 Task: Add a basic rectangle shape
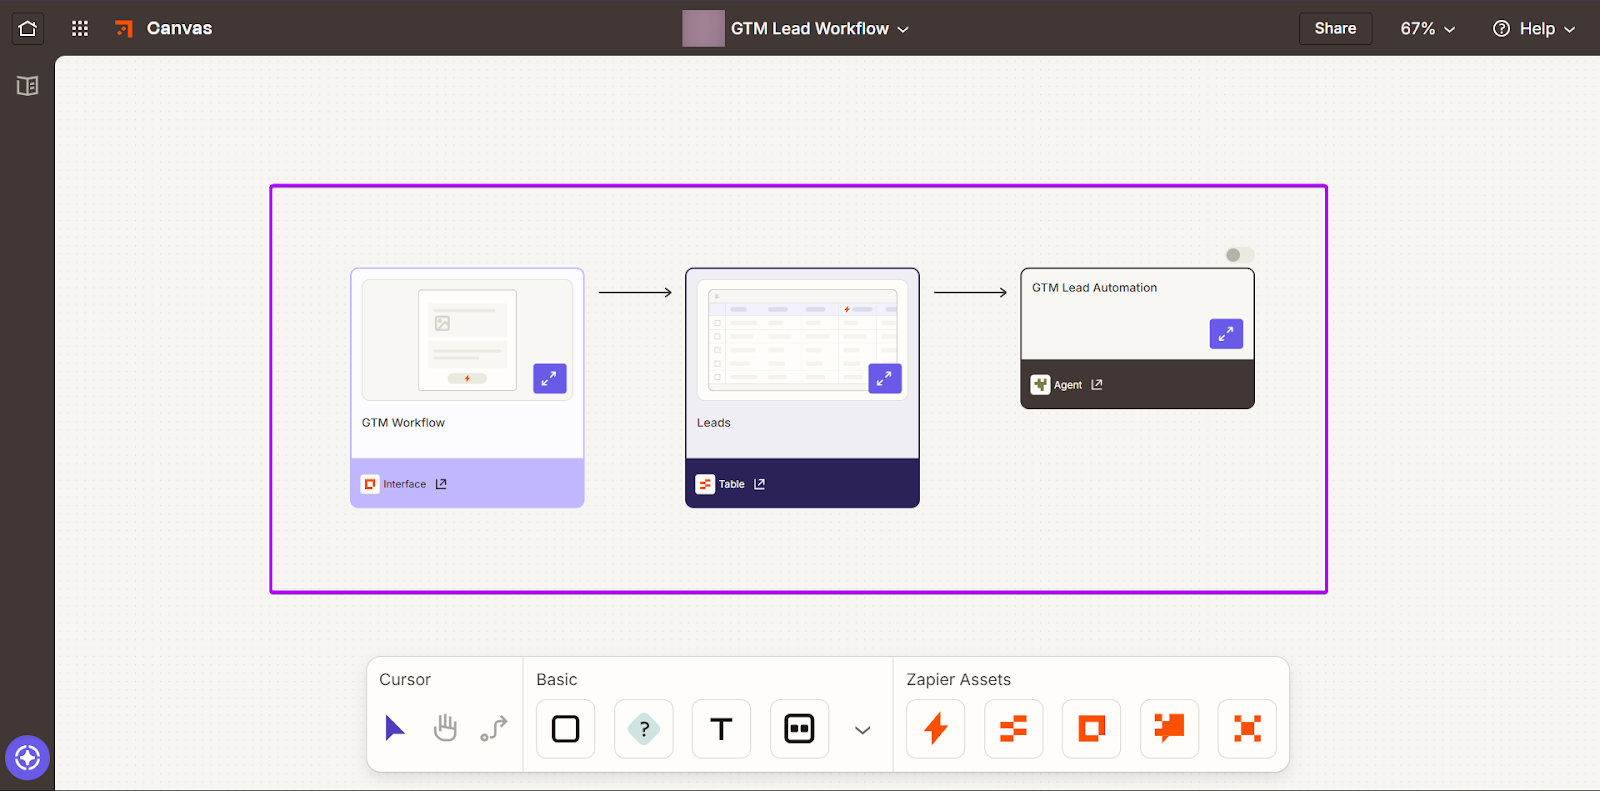click(566, 729)
